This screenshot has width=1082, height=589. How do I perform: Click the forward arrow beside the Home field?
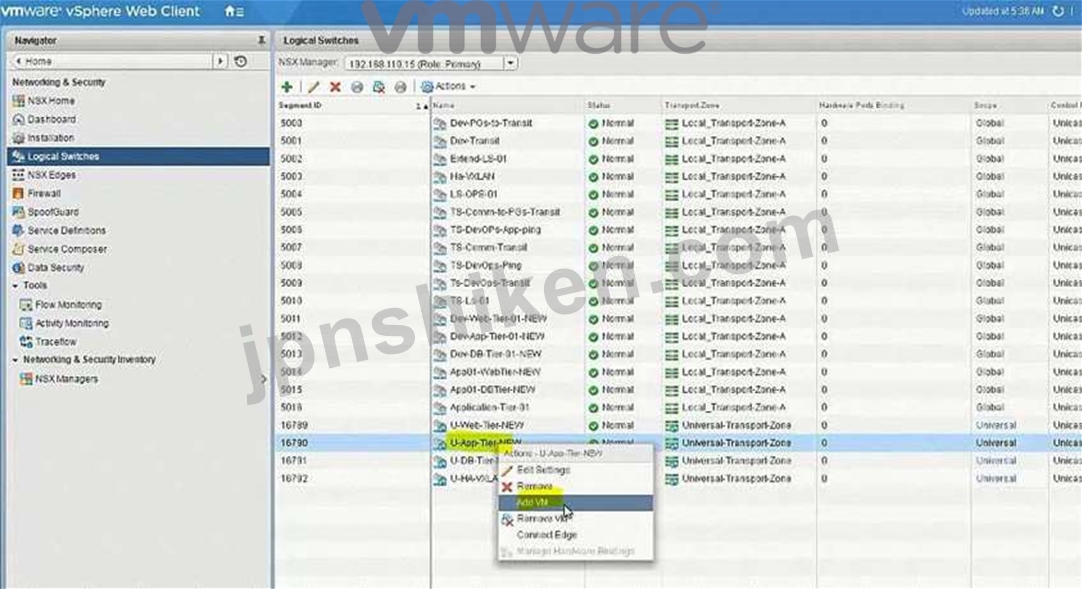click(220, 61)
